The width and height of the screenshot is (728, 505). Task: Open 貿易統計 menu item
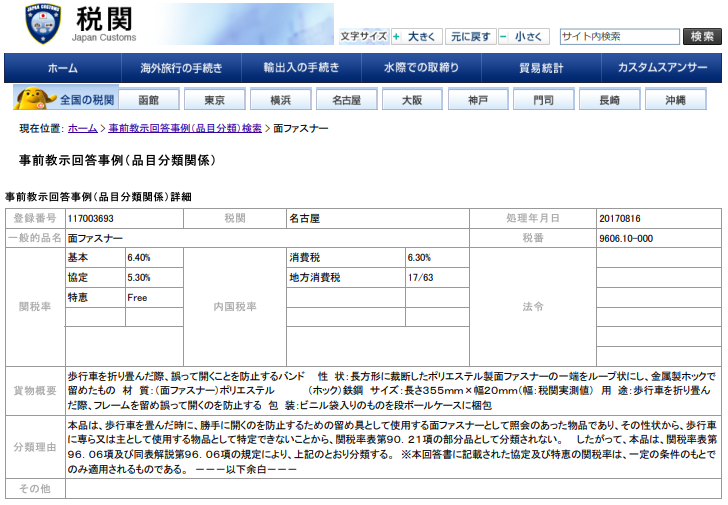point(541,68)
